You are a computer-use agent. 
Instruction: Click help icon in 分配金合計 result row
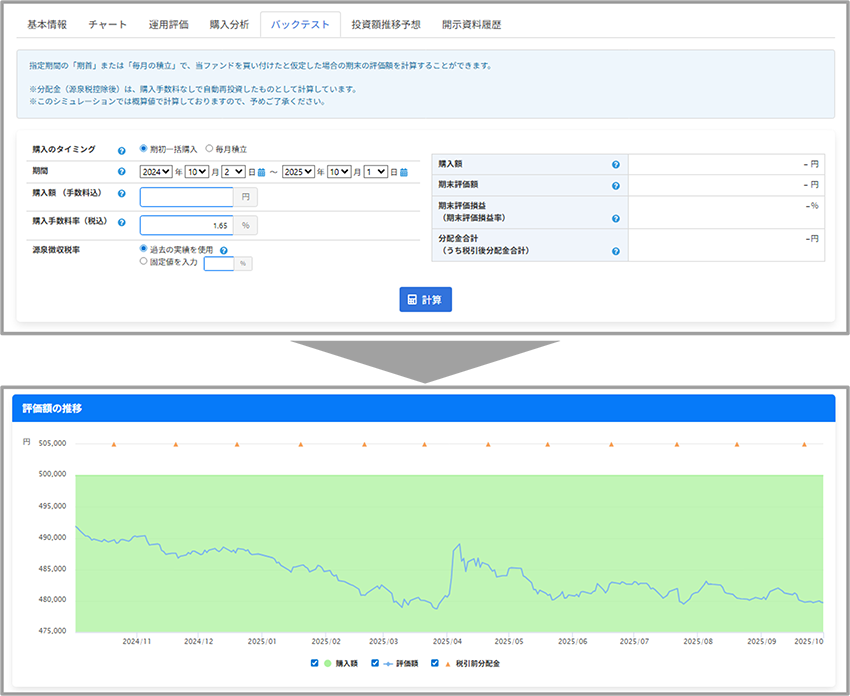click(x=616, y=250)
